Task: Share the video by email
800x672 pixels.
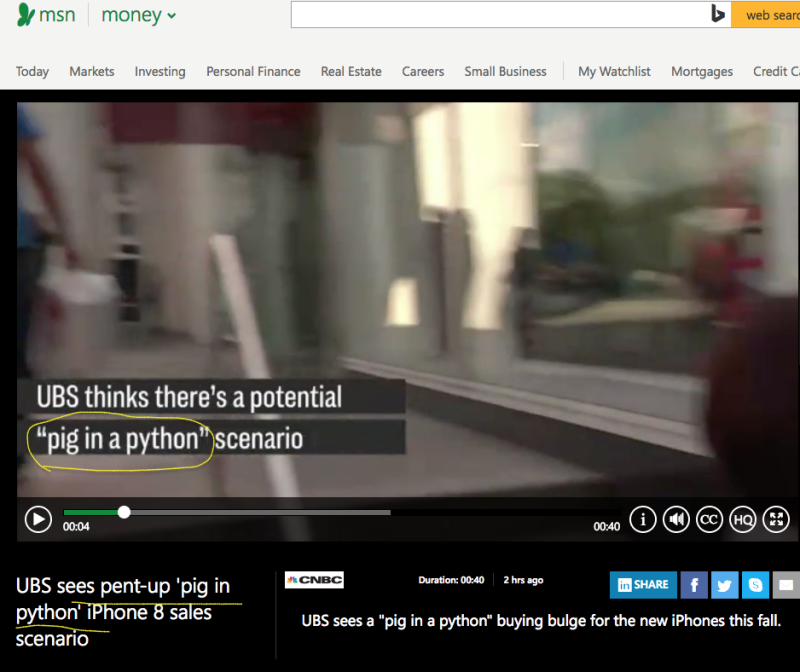Action: point(786,585)
